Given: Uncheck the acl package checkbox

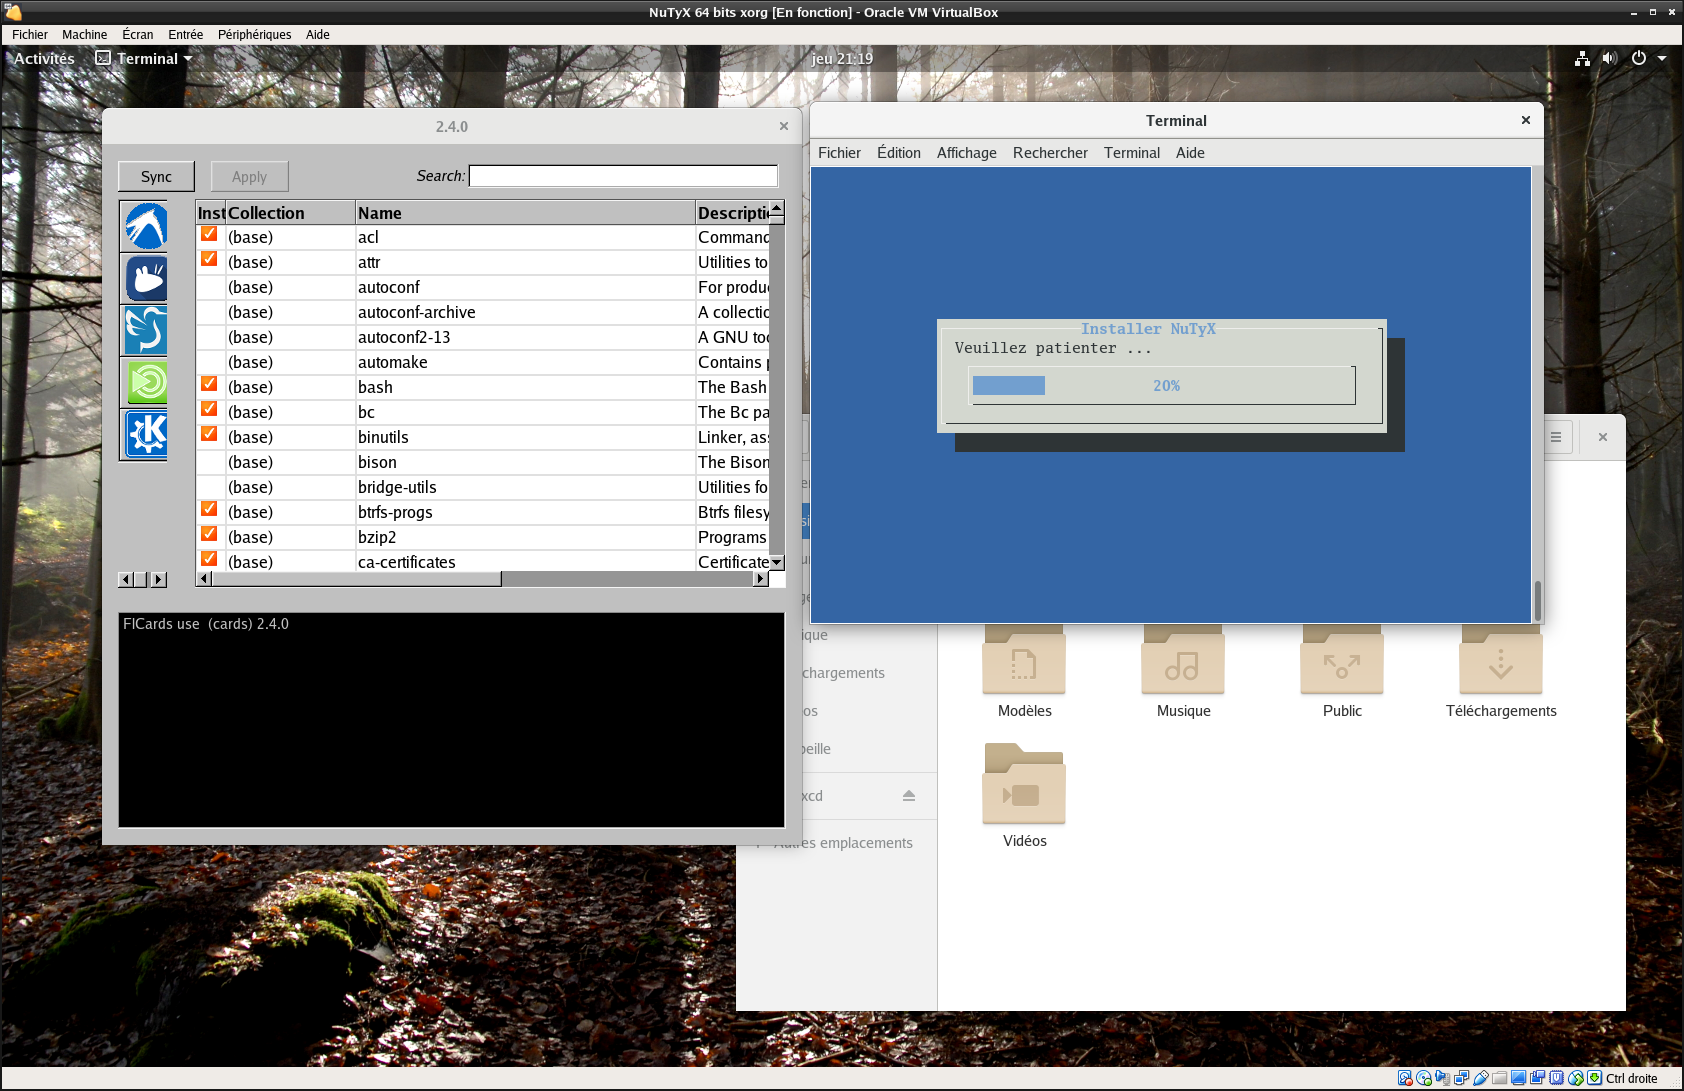Looking at the screenshot, I should (209, 234).
